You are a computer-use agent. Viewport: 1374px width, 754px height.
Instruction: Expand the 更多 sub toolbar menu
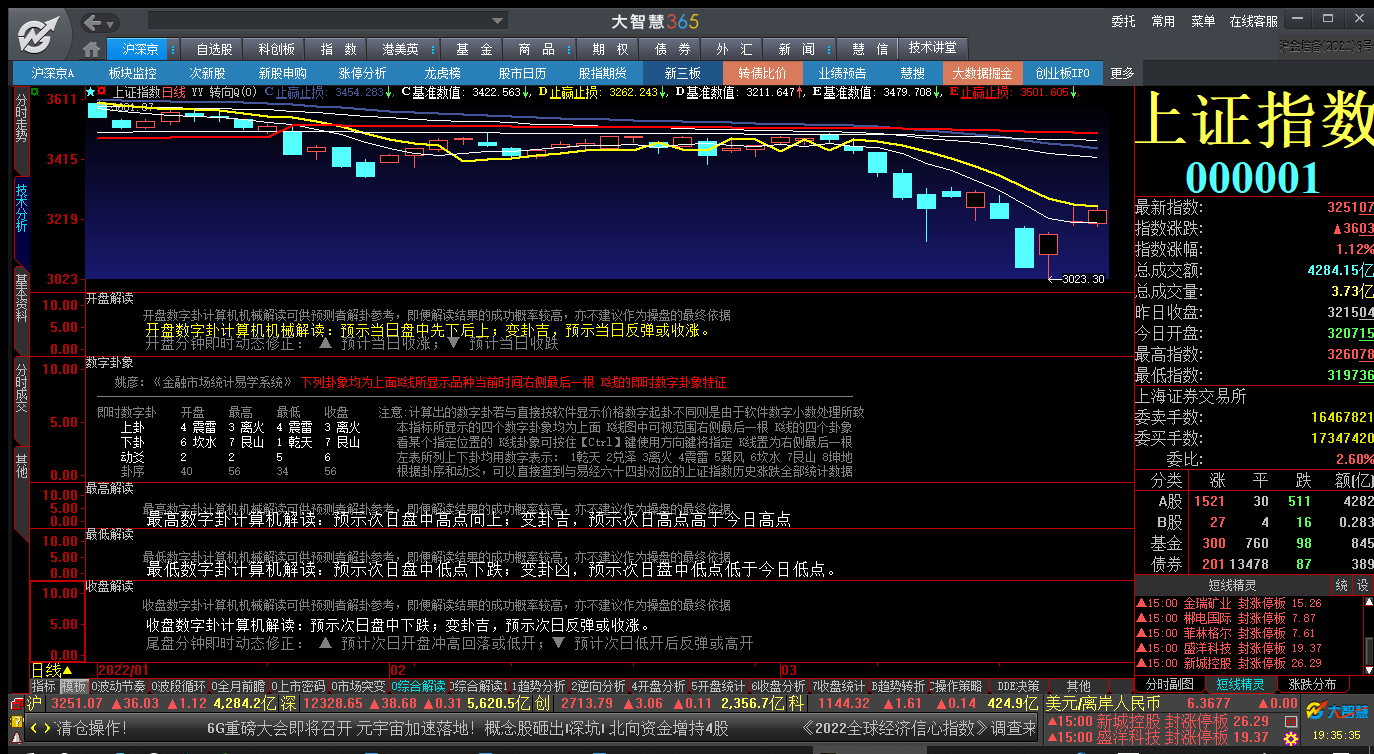(1122, 73)
